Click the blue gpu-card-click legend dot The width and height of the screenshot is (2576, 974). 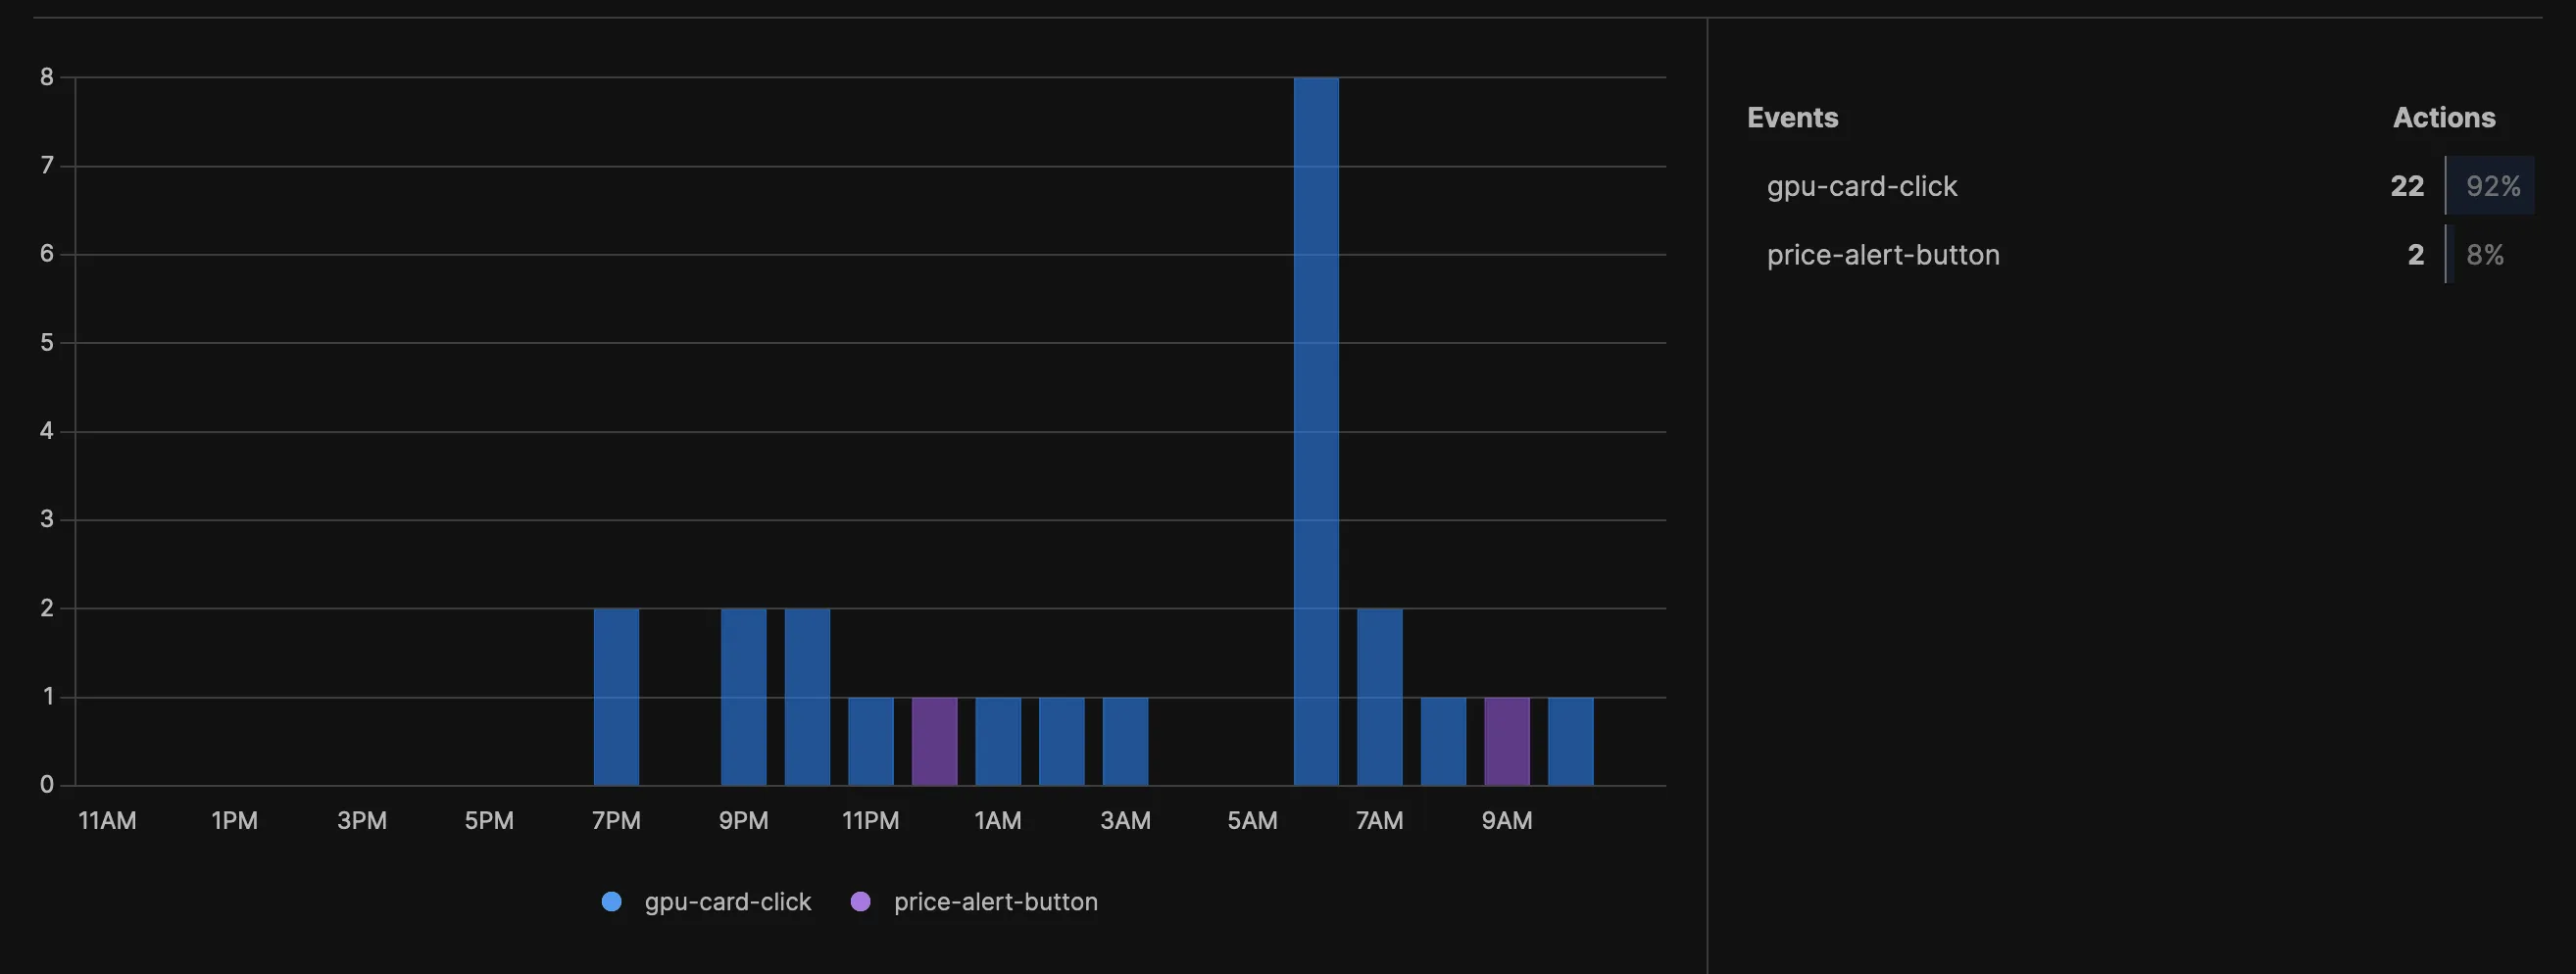tap(611, 901)
